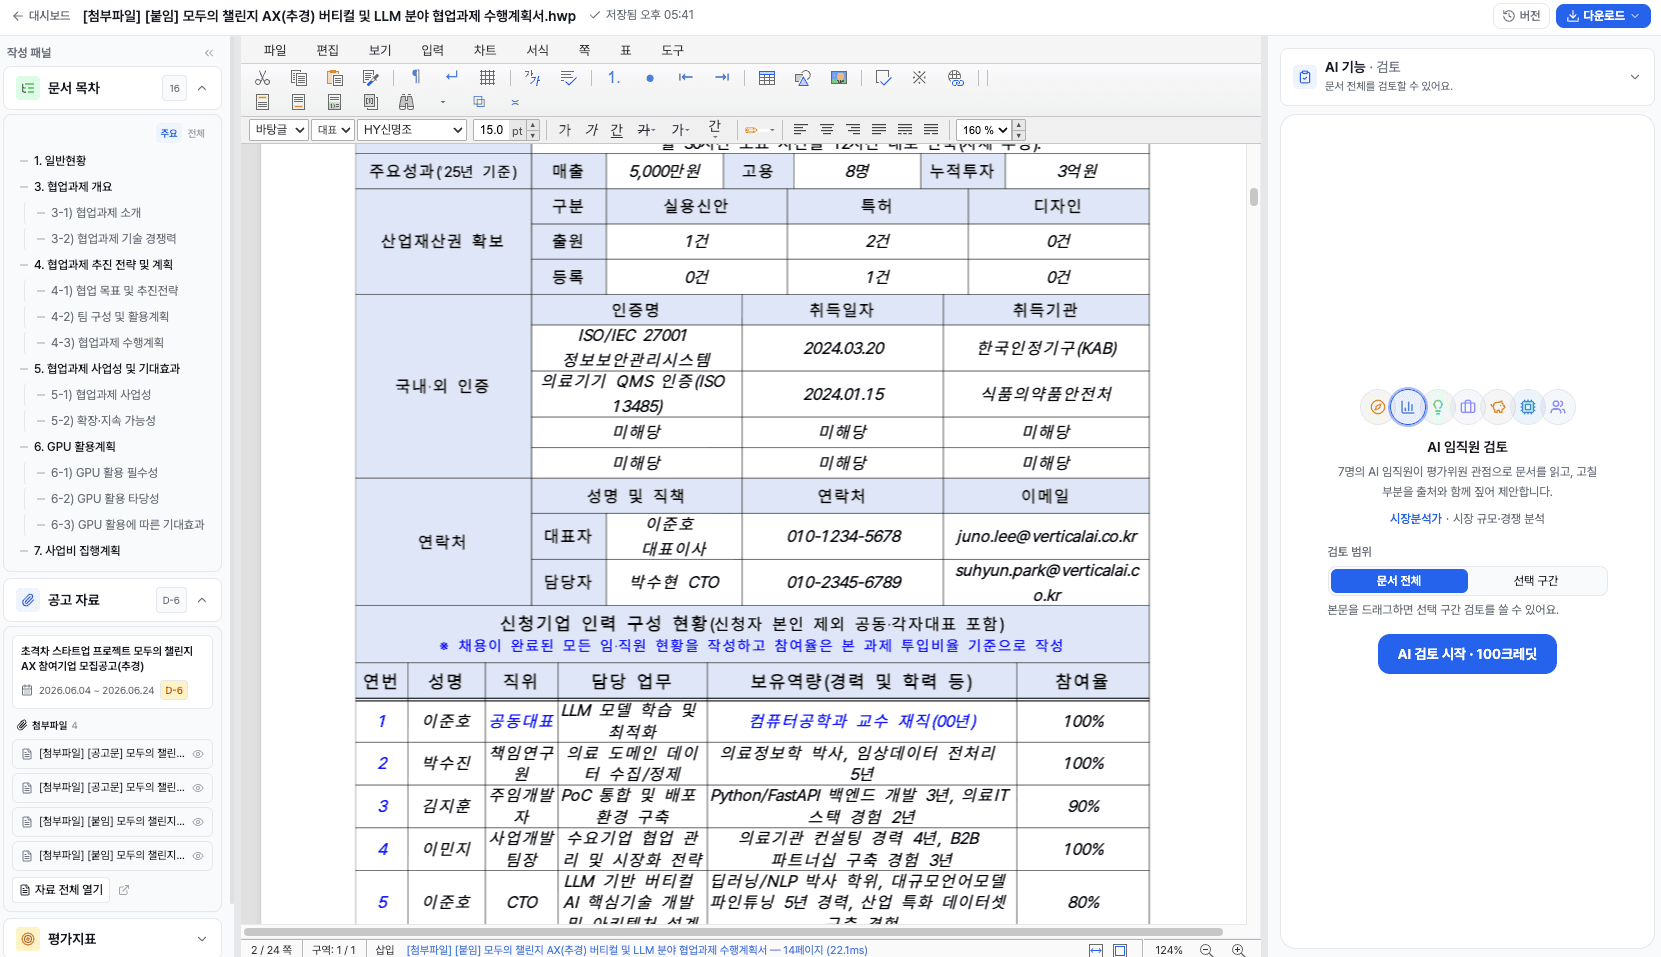Click the Copy toolbar icon
The width and height of the screenshot is (1661, 957).
point(298,78)
